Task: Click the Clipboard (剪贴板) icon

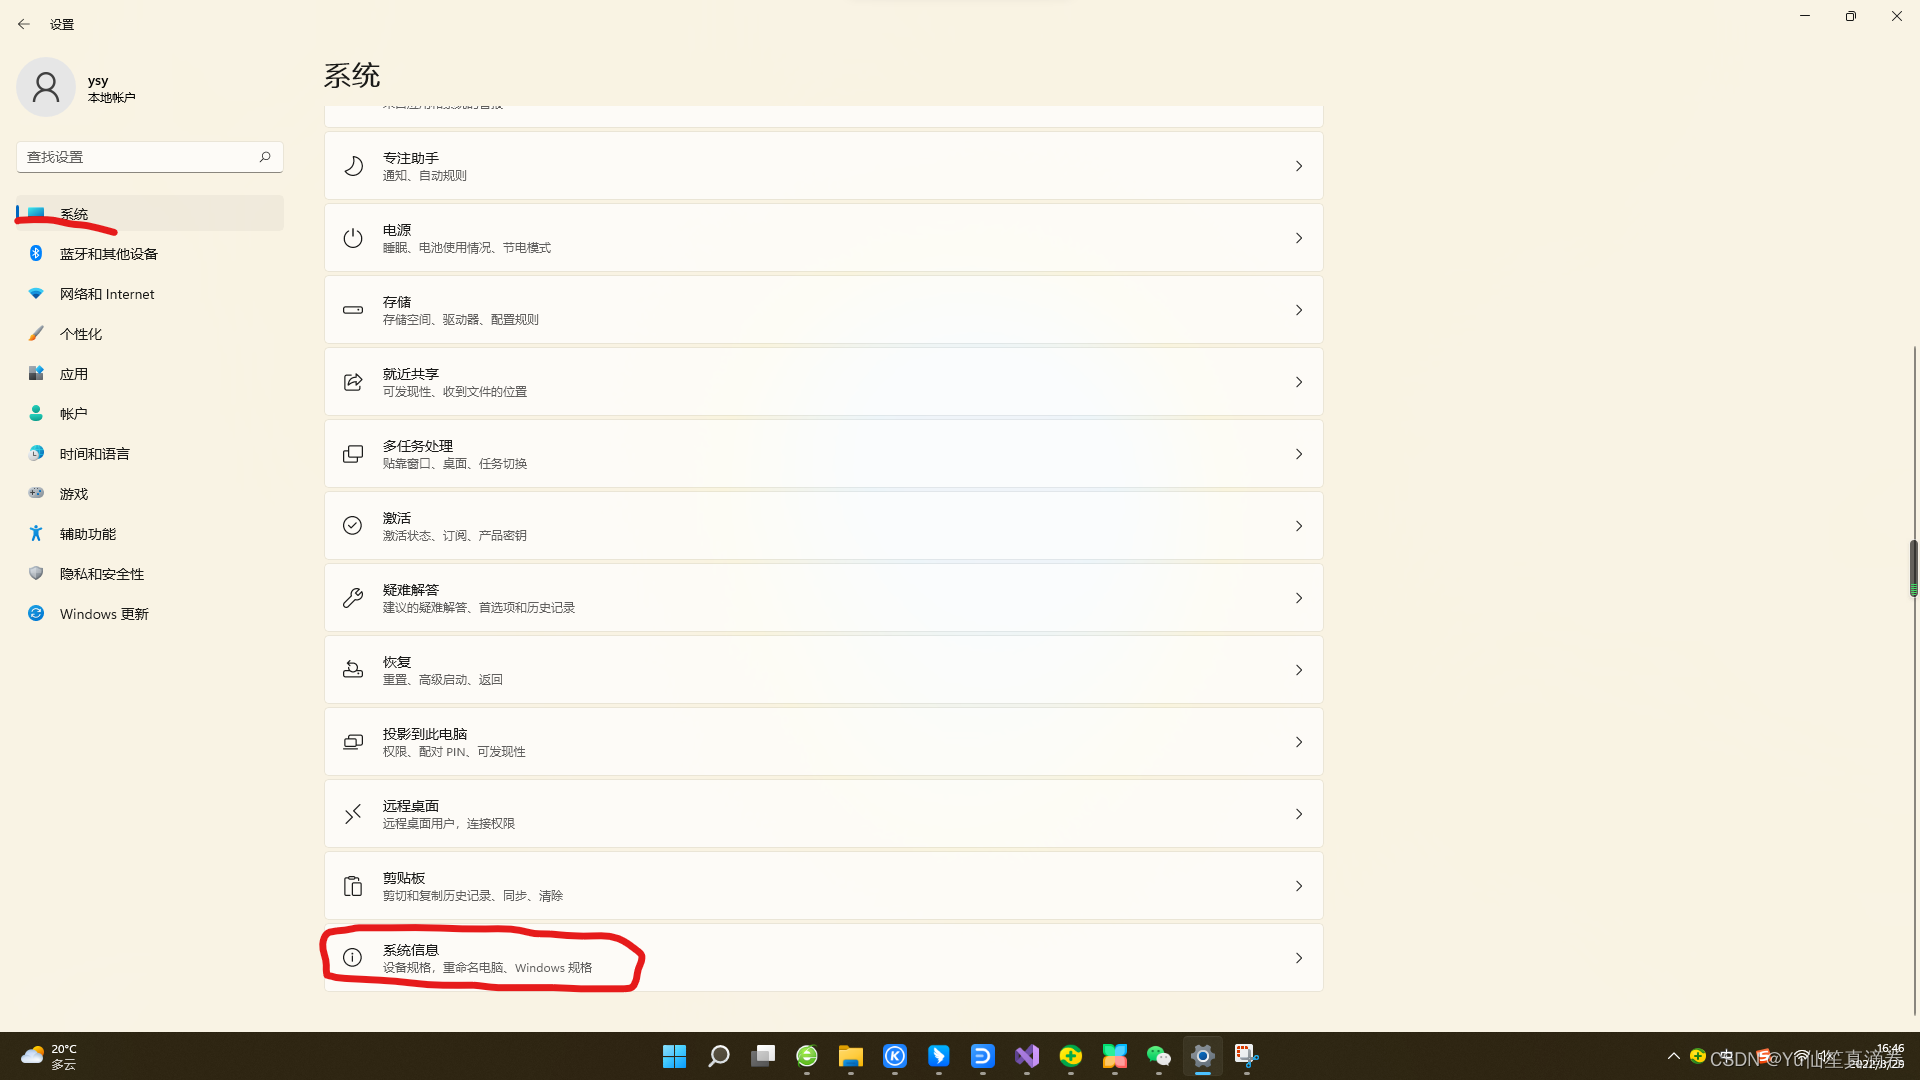Action: click(x=353, y=886)
